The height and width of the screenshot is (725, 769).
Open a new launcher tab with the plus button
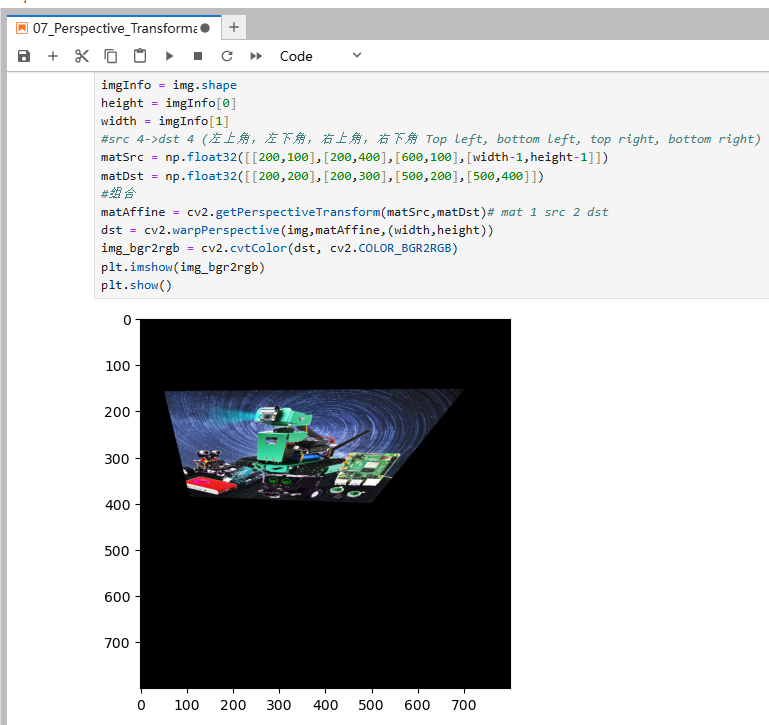(234, 27)
